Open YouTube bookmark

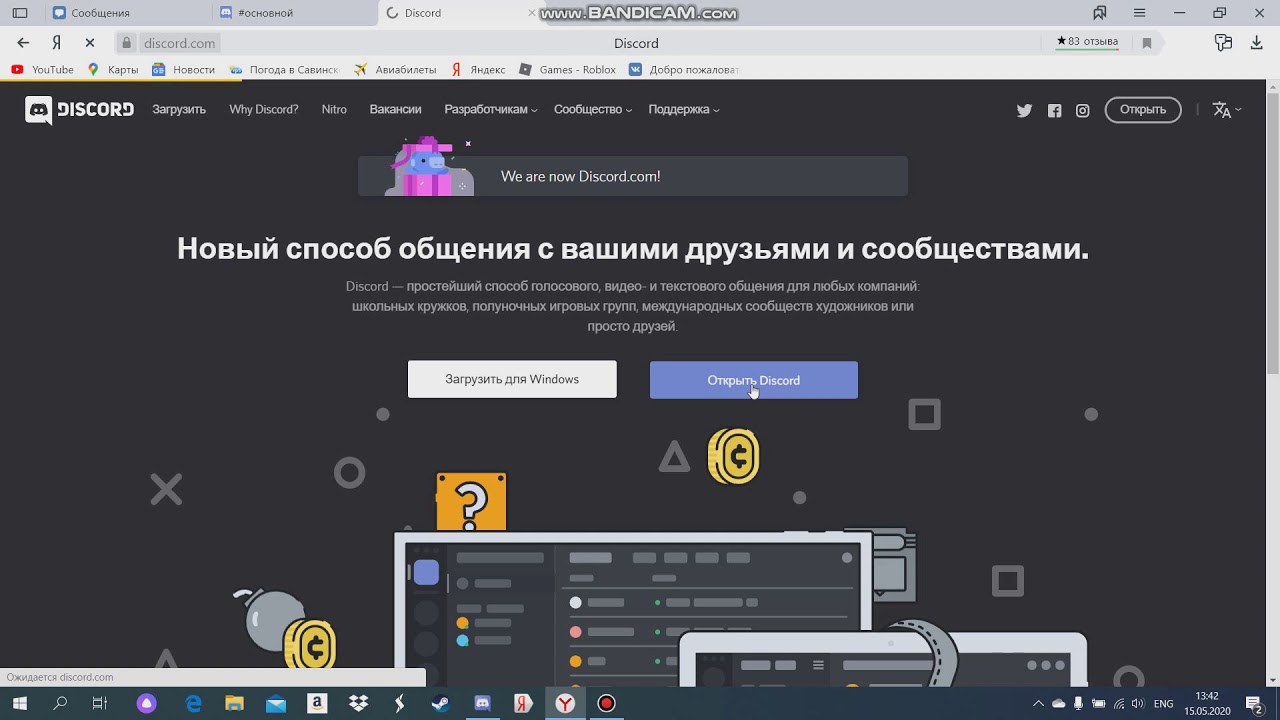pos(42,70)
